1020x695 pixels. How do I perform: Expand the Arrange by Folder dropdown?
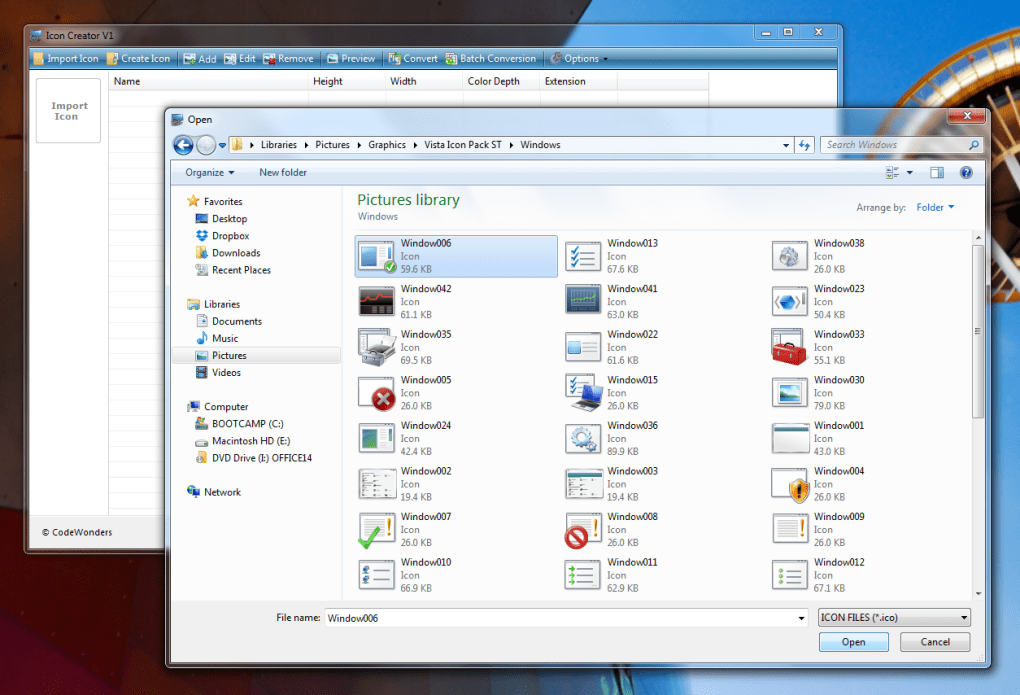[x=934, y=207]
